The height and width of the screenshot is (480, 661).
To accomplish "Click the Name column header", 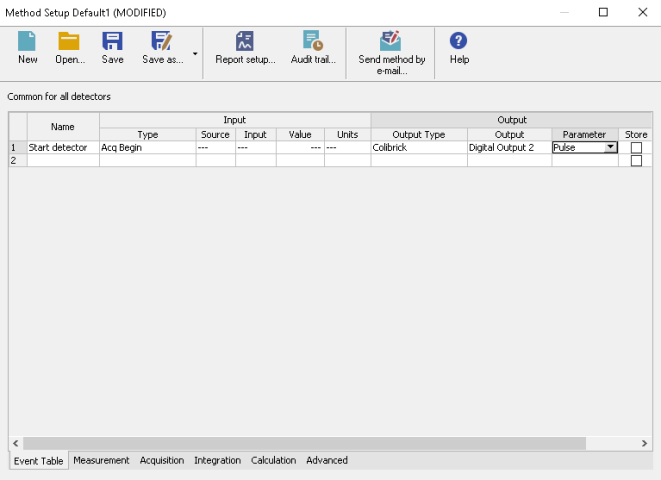I will 63,127.
